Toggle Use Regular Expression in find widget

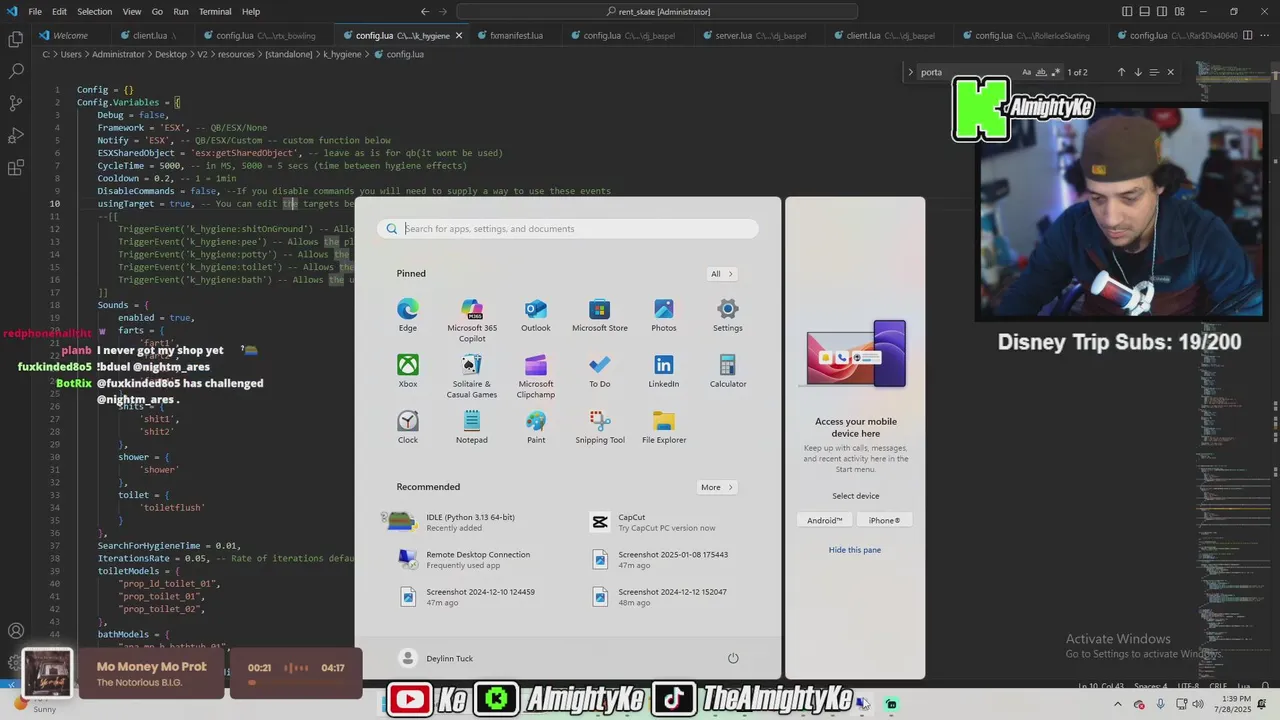click(1055, 72)
